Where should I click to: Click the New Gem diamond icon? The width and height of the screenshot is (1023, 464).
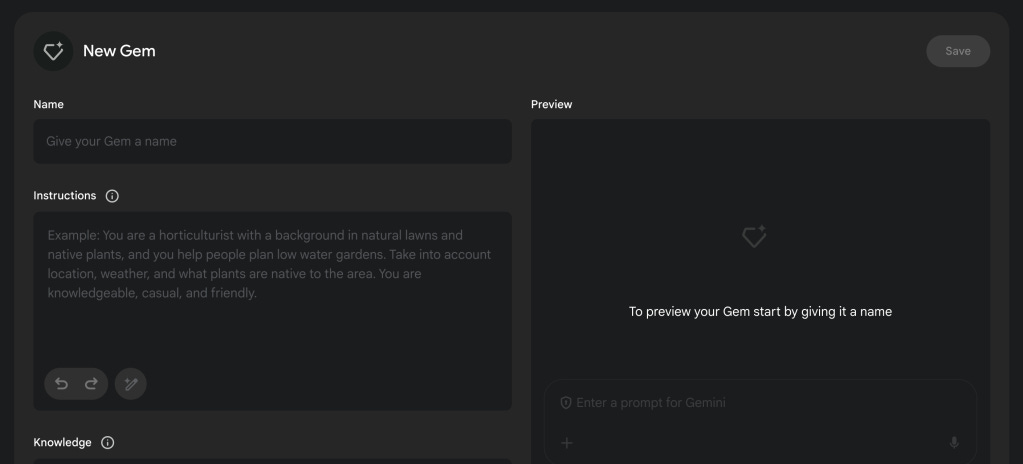click(x=53, y=51)
